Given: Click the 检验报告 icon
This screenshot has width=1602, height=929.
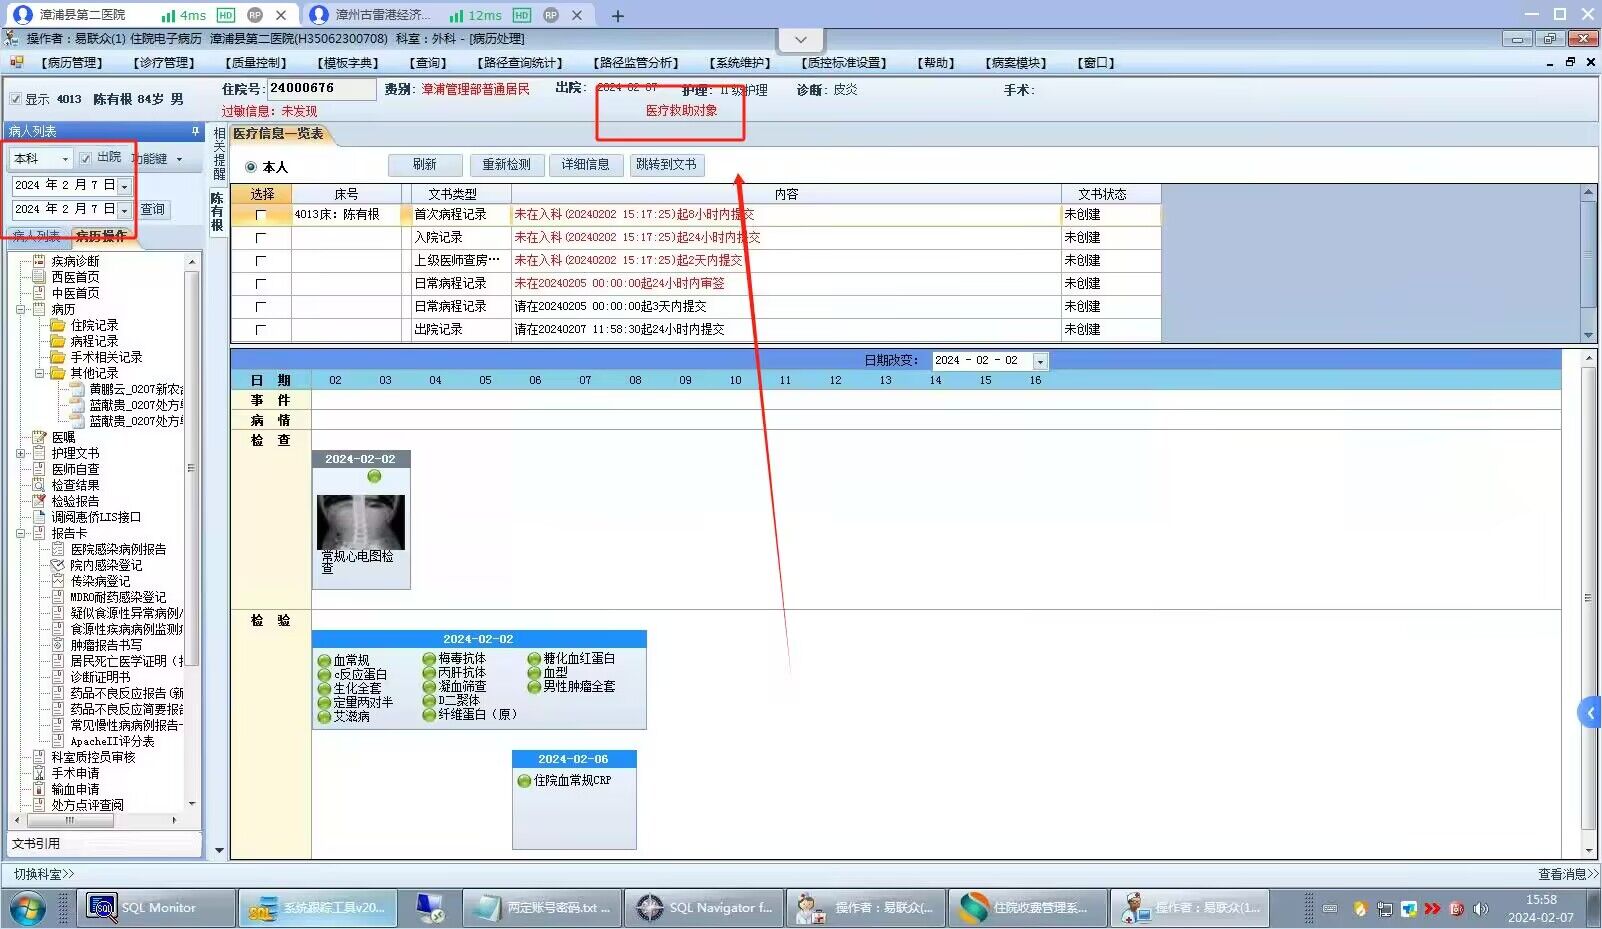Looking at the screenshot, I should pos(39,501).
